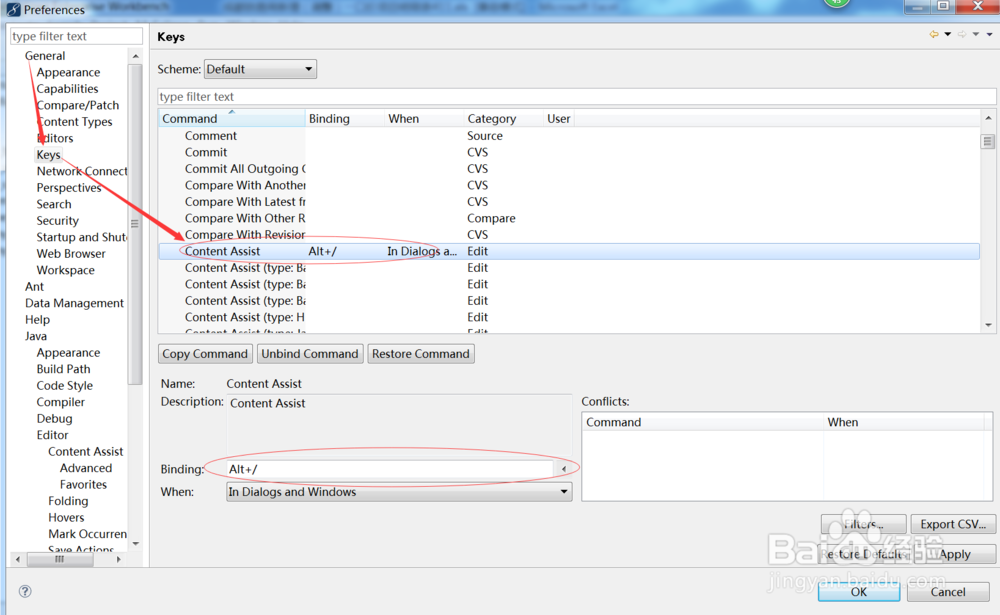Select Data Management tree item

point(74,303)
